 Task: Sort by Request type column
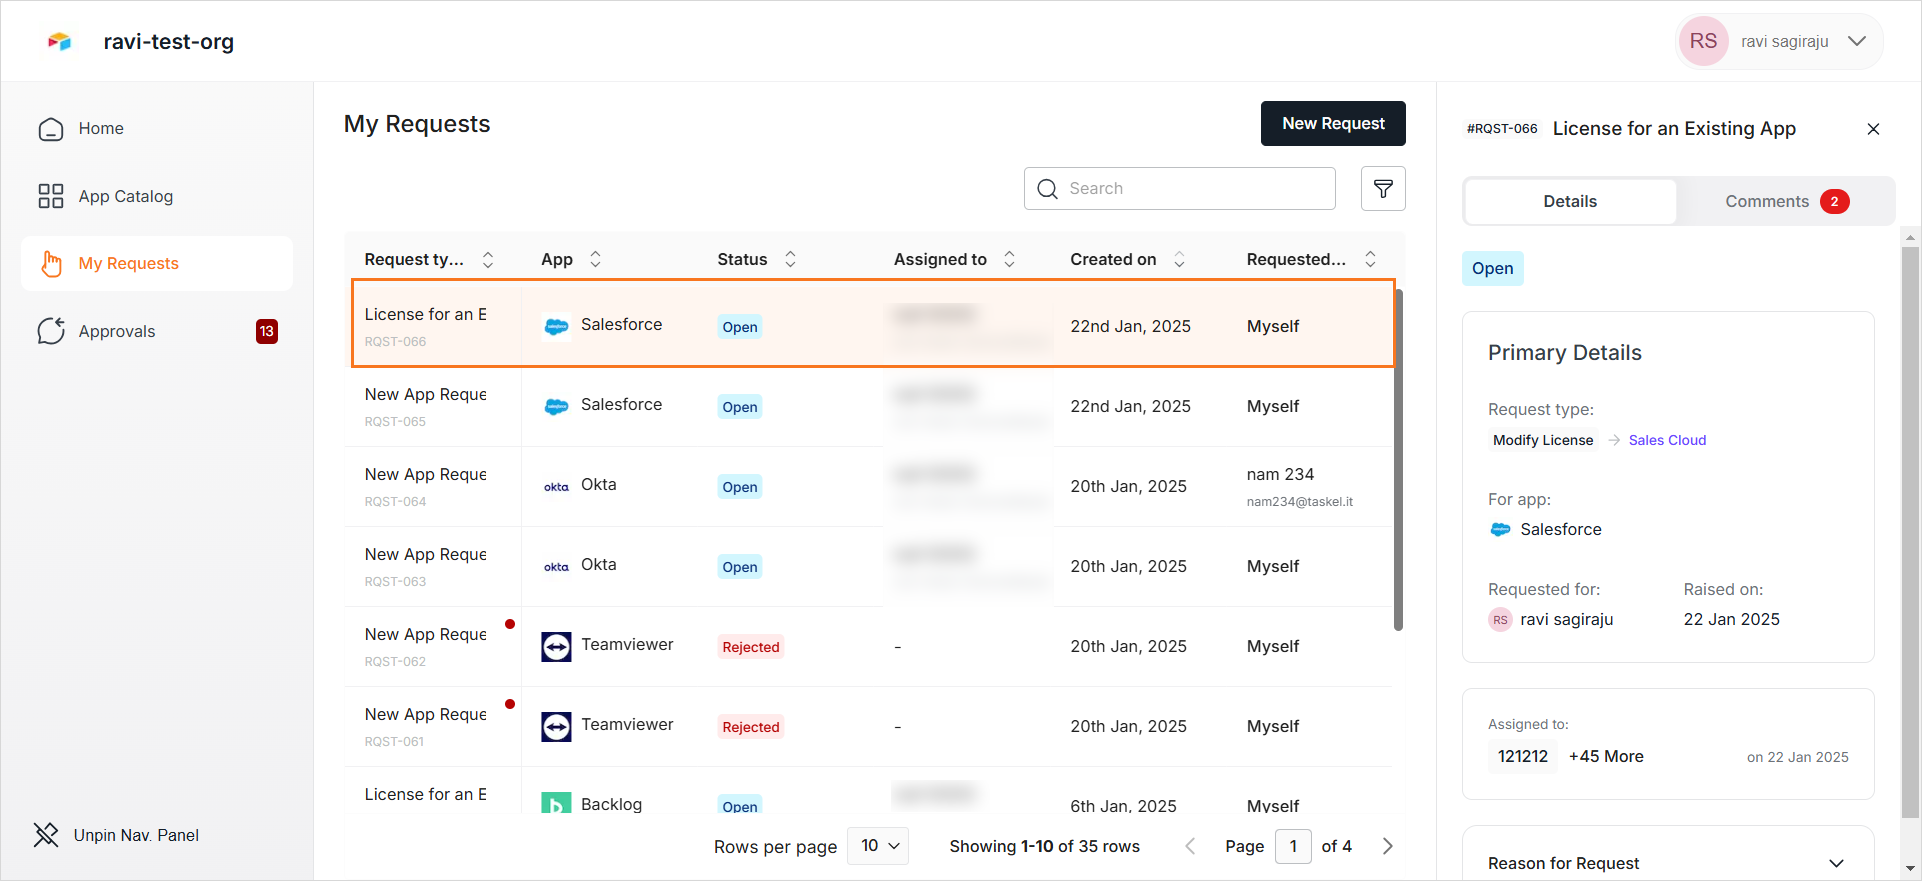(488, 259)
